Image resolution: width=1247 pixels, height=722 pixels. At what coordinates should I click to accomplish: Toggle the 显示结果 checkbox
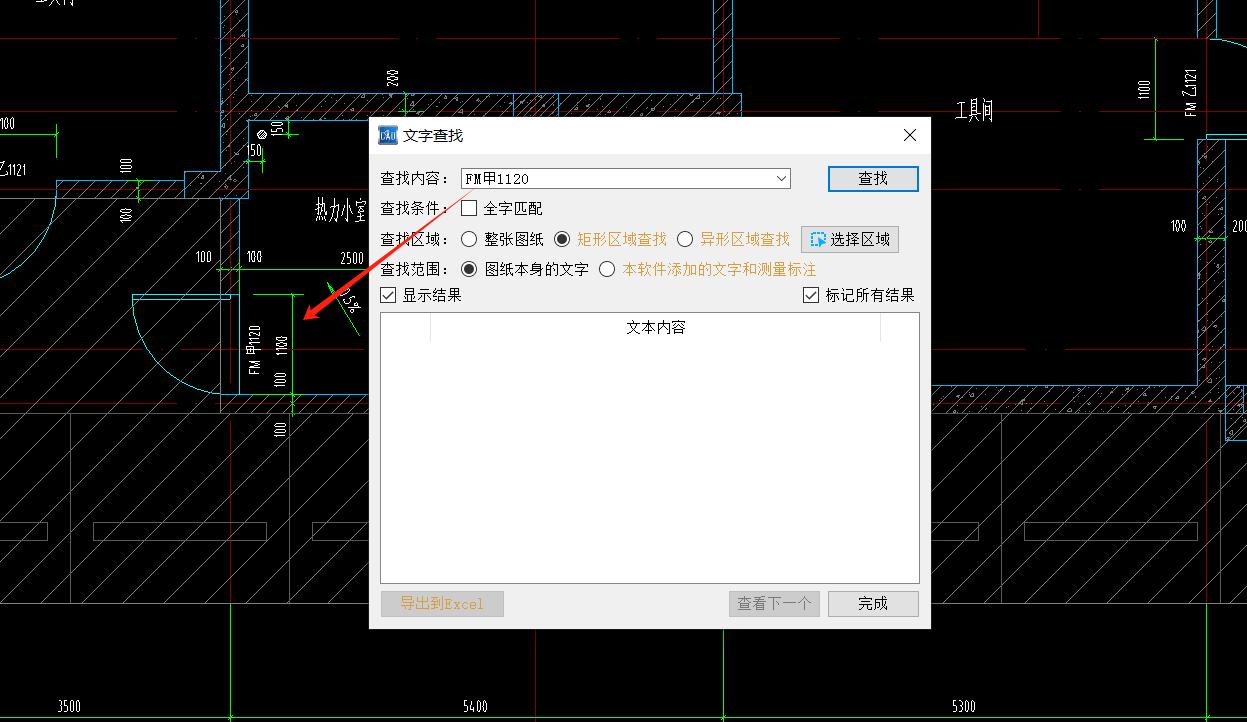389,296
